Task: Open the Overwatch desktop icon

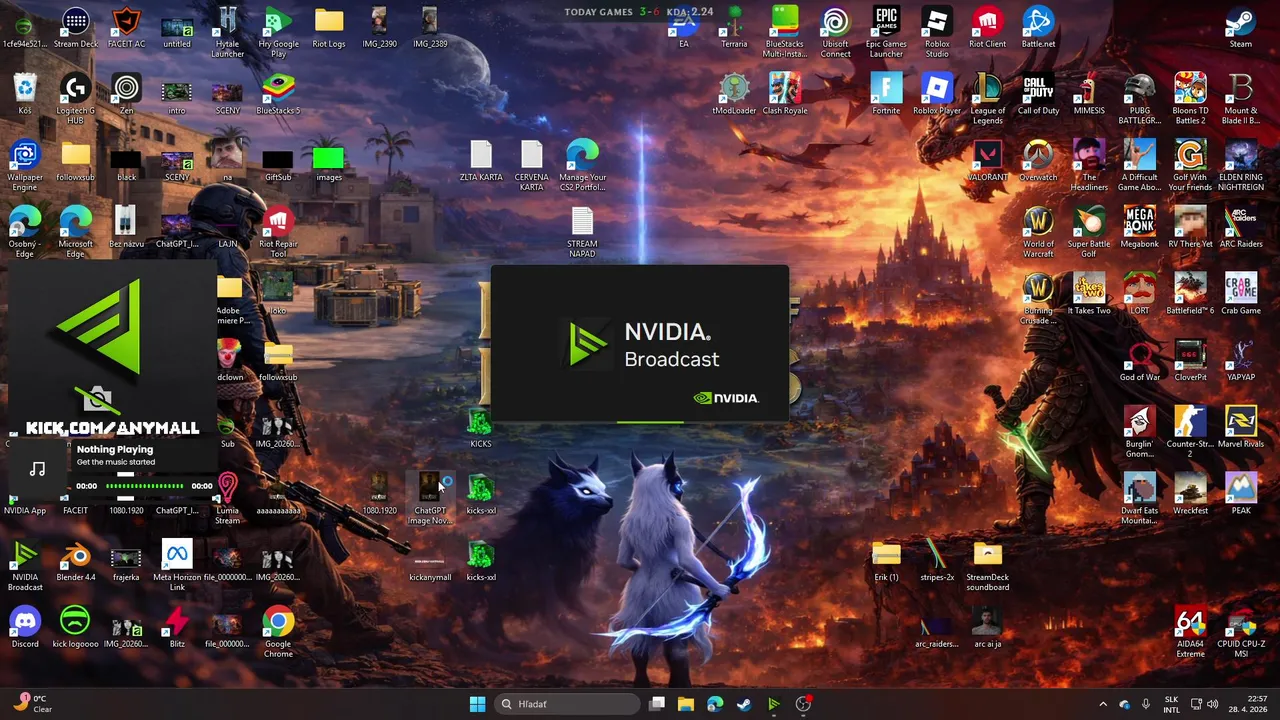Action: [1038, 162]
